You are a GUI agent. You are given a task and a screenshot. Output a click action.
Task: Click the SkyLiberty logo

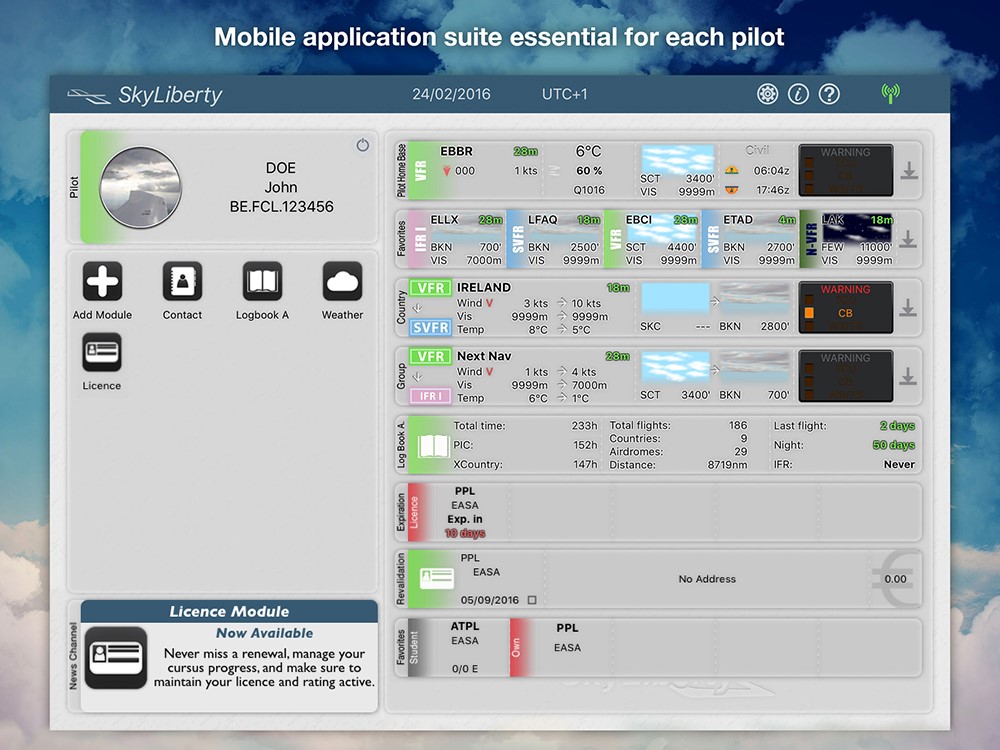click(145, 95)
